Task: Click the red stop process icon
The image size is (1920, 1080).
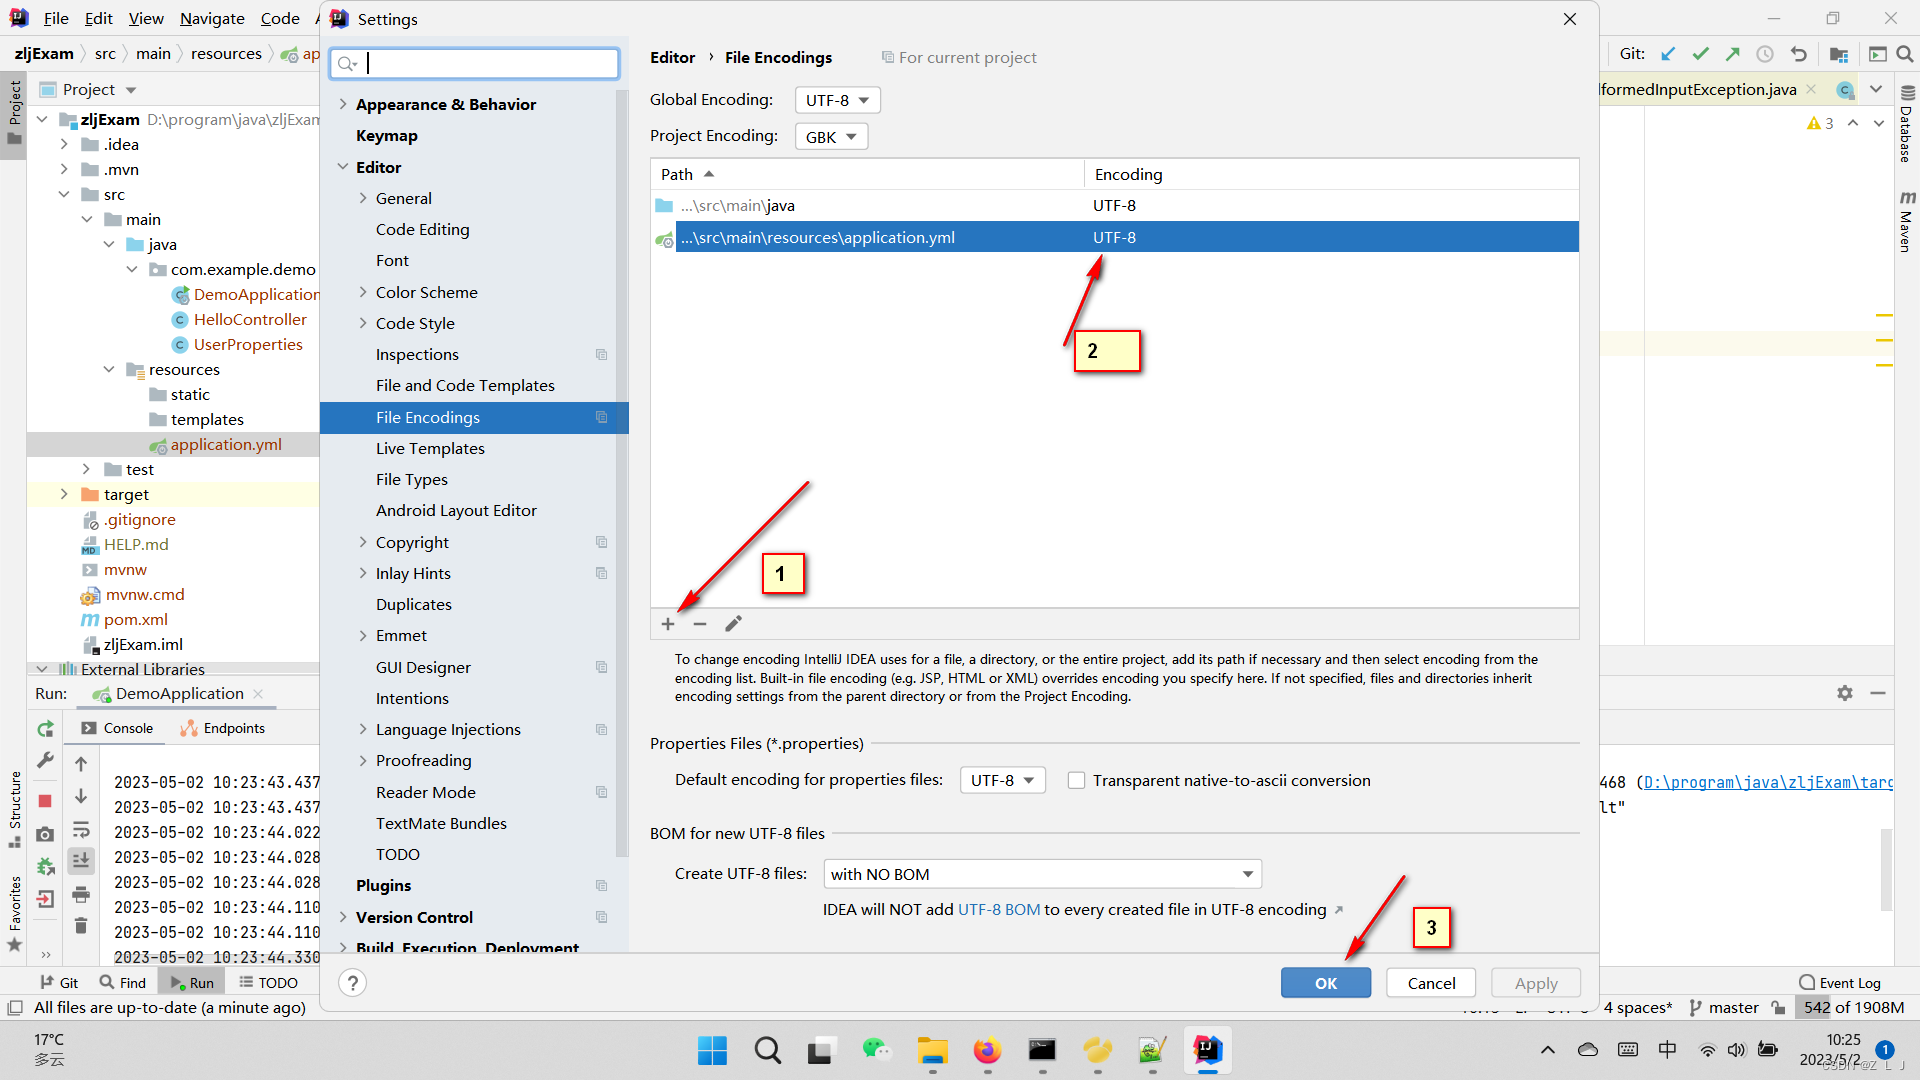Action: point(45,800)
